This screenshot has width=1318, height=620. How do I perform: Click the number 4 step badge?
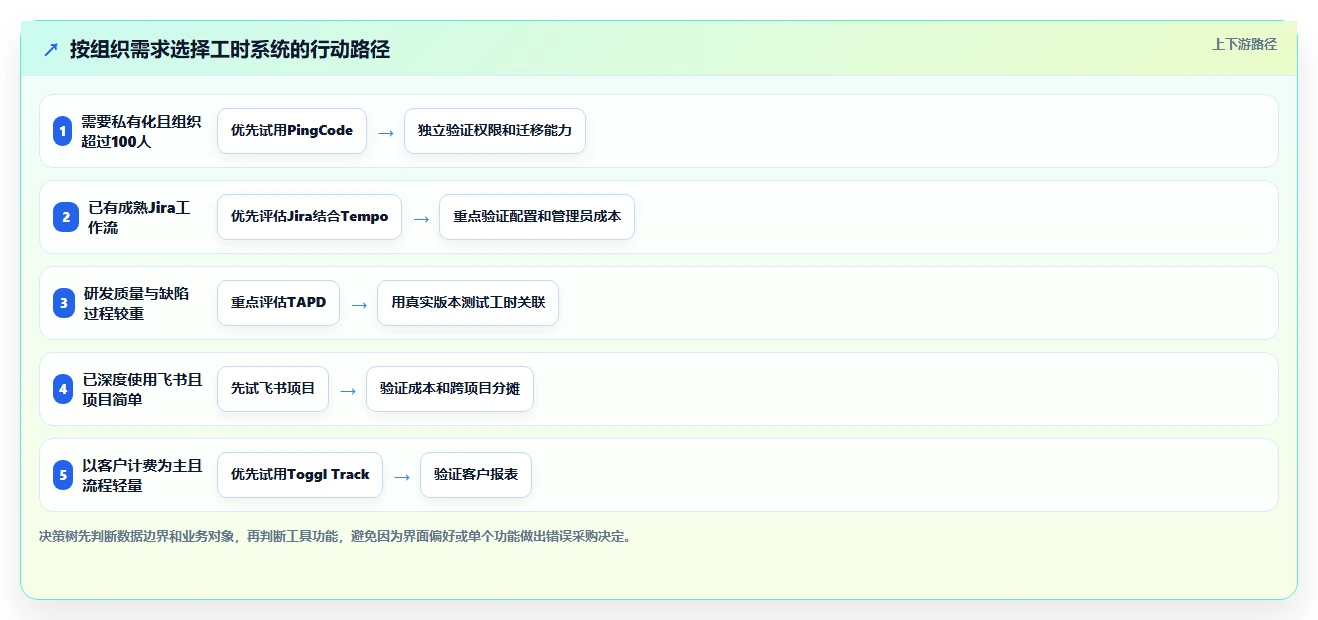pyautogui.click(x=64, y=389)
